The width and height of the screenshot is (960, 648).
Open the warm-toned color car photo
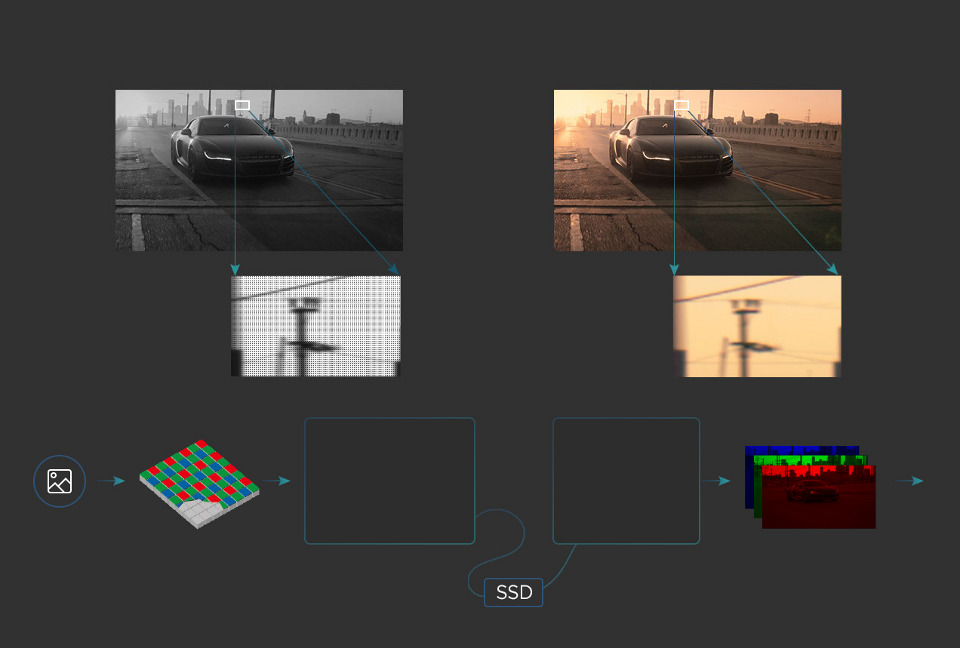[697, 170]
